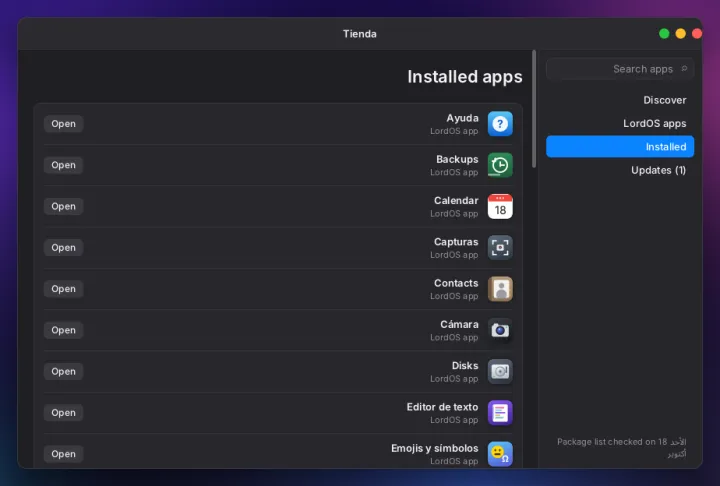Viewport: 720px width, 486px height.
Task: Close the Tienda window with red button
Action: pyautogui.click(x=697, y=34)
